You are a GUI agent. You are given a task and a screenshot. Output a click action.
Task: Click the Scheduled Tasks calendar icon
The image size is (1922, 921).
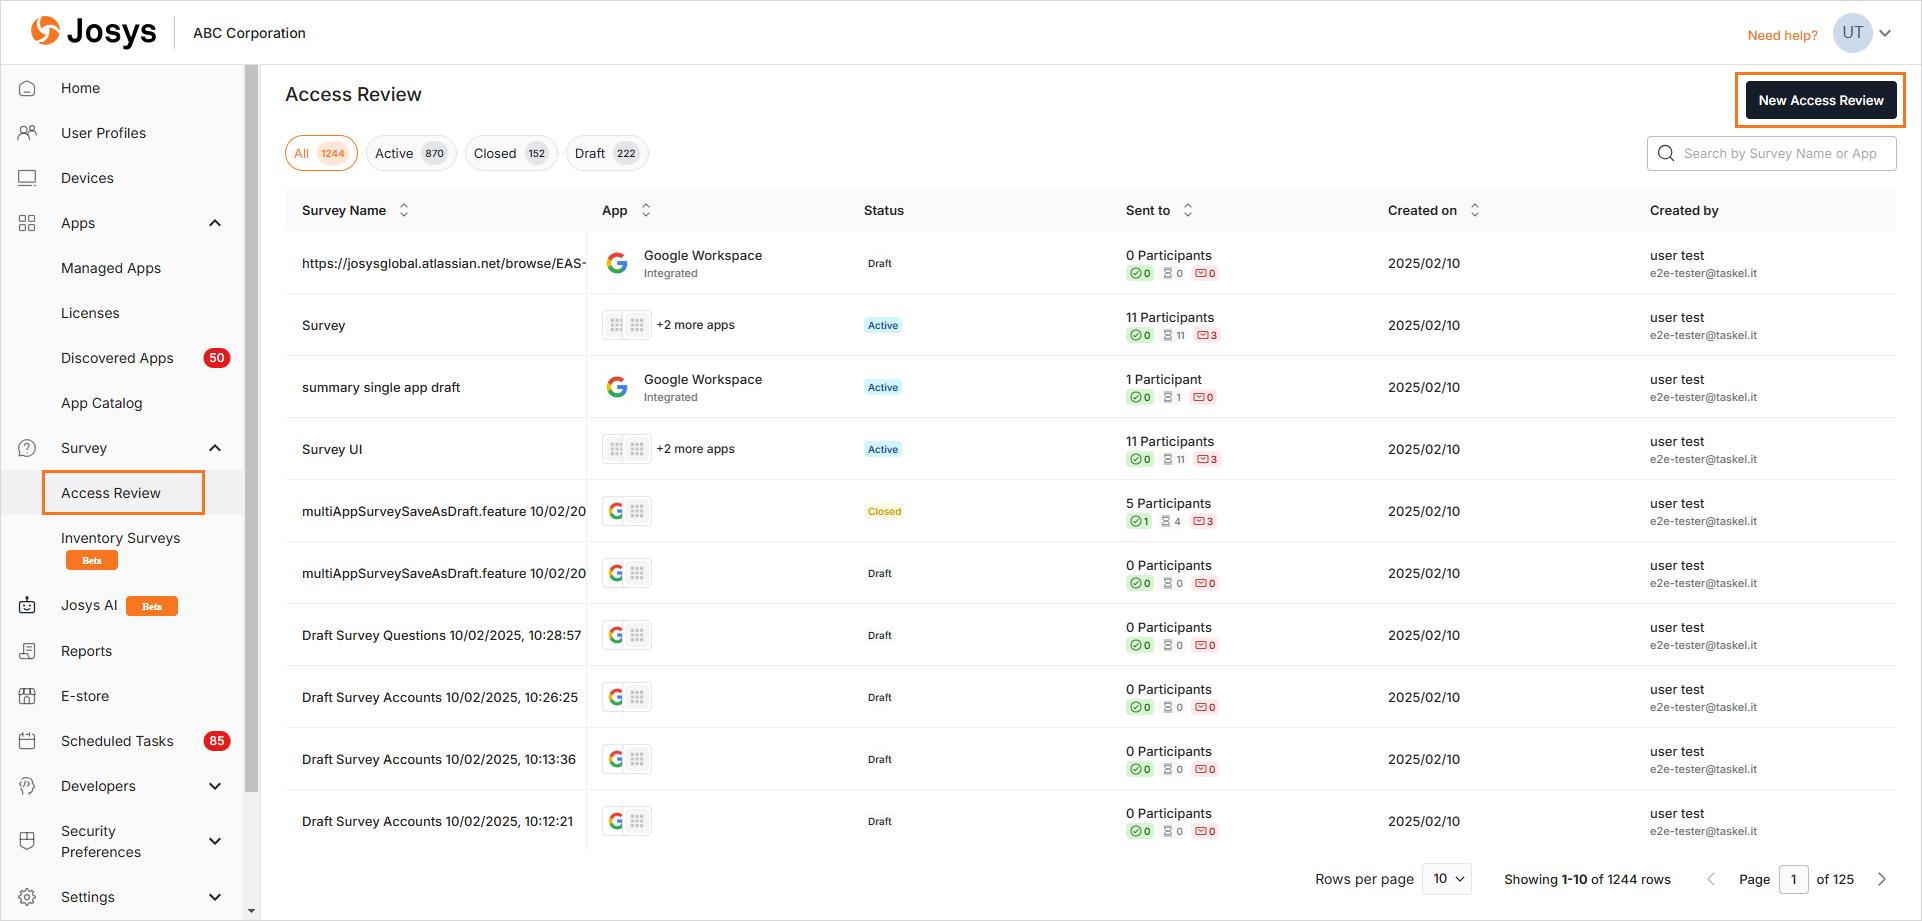[27, 741]
